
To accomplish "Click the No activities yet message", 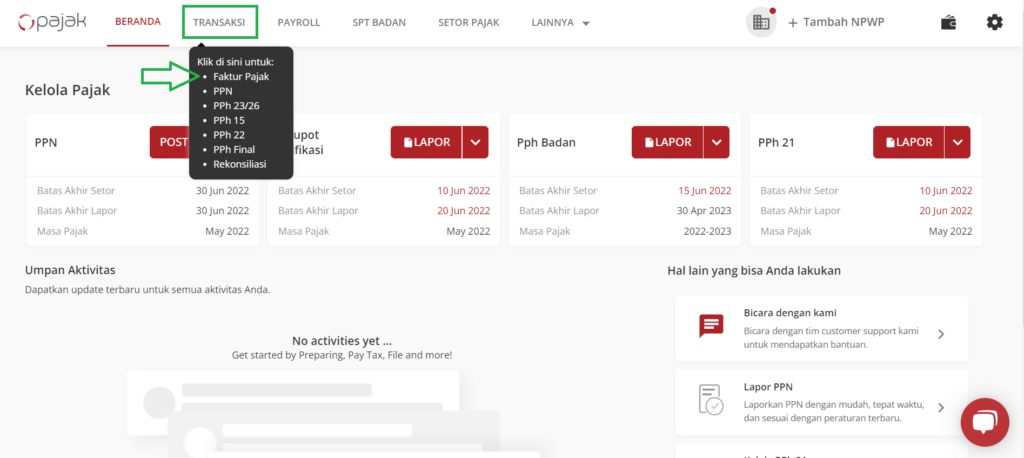I will (x=342, y=341).
